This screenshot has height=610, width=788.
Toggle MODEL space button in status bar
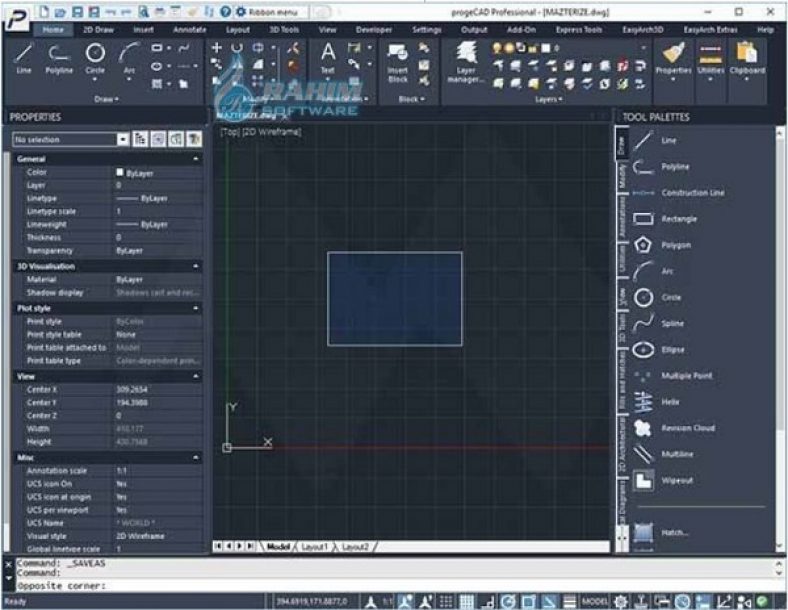click(x=595, y=601)
